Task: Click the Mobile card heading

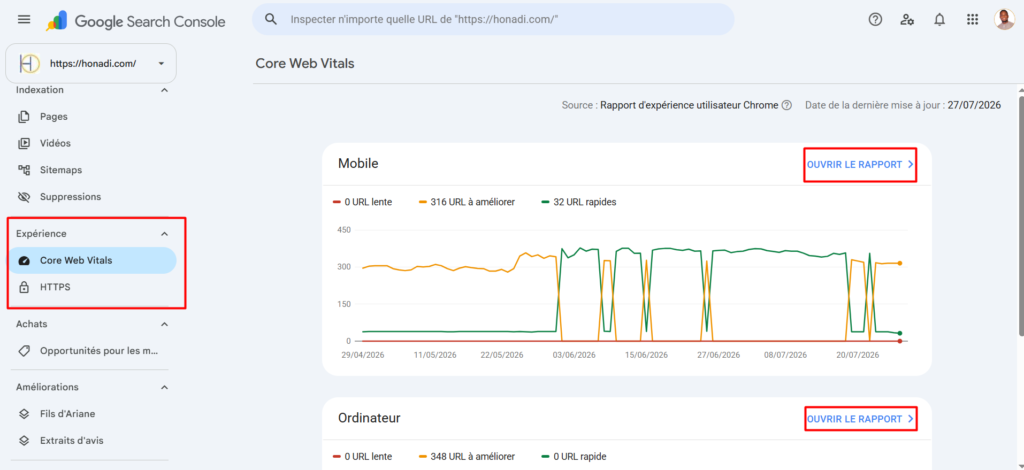Action: tap(358, 164)
